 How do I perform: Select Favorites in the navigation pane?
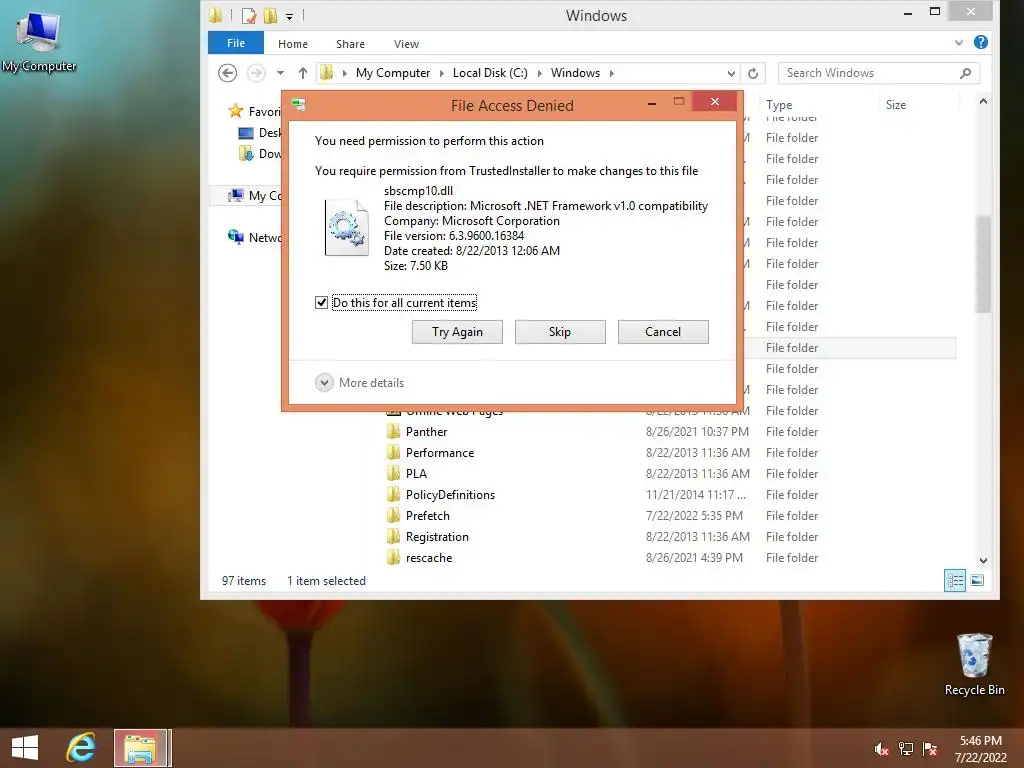pos(255,111)
